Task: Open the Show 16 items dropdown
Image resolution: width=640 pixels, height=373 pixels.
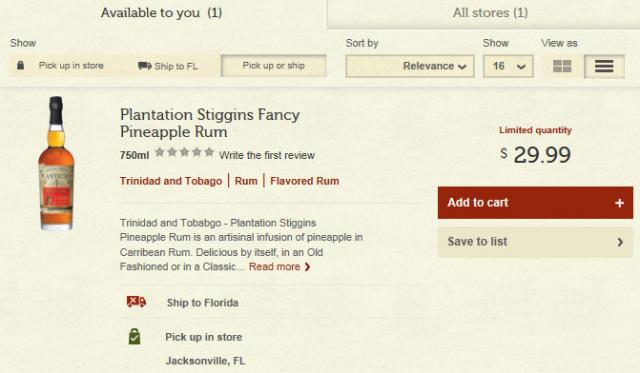Action: pos(508,66)
